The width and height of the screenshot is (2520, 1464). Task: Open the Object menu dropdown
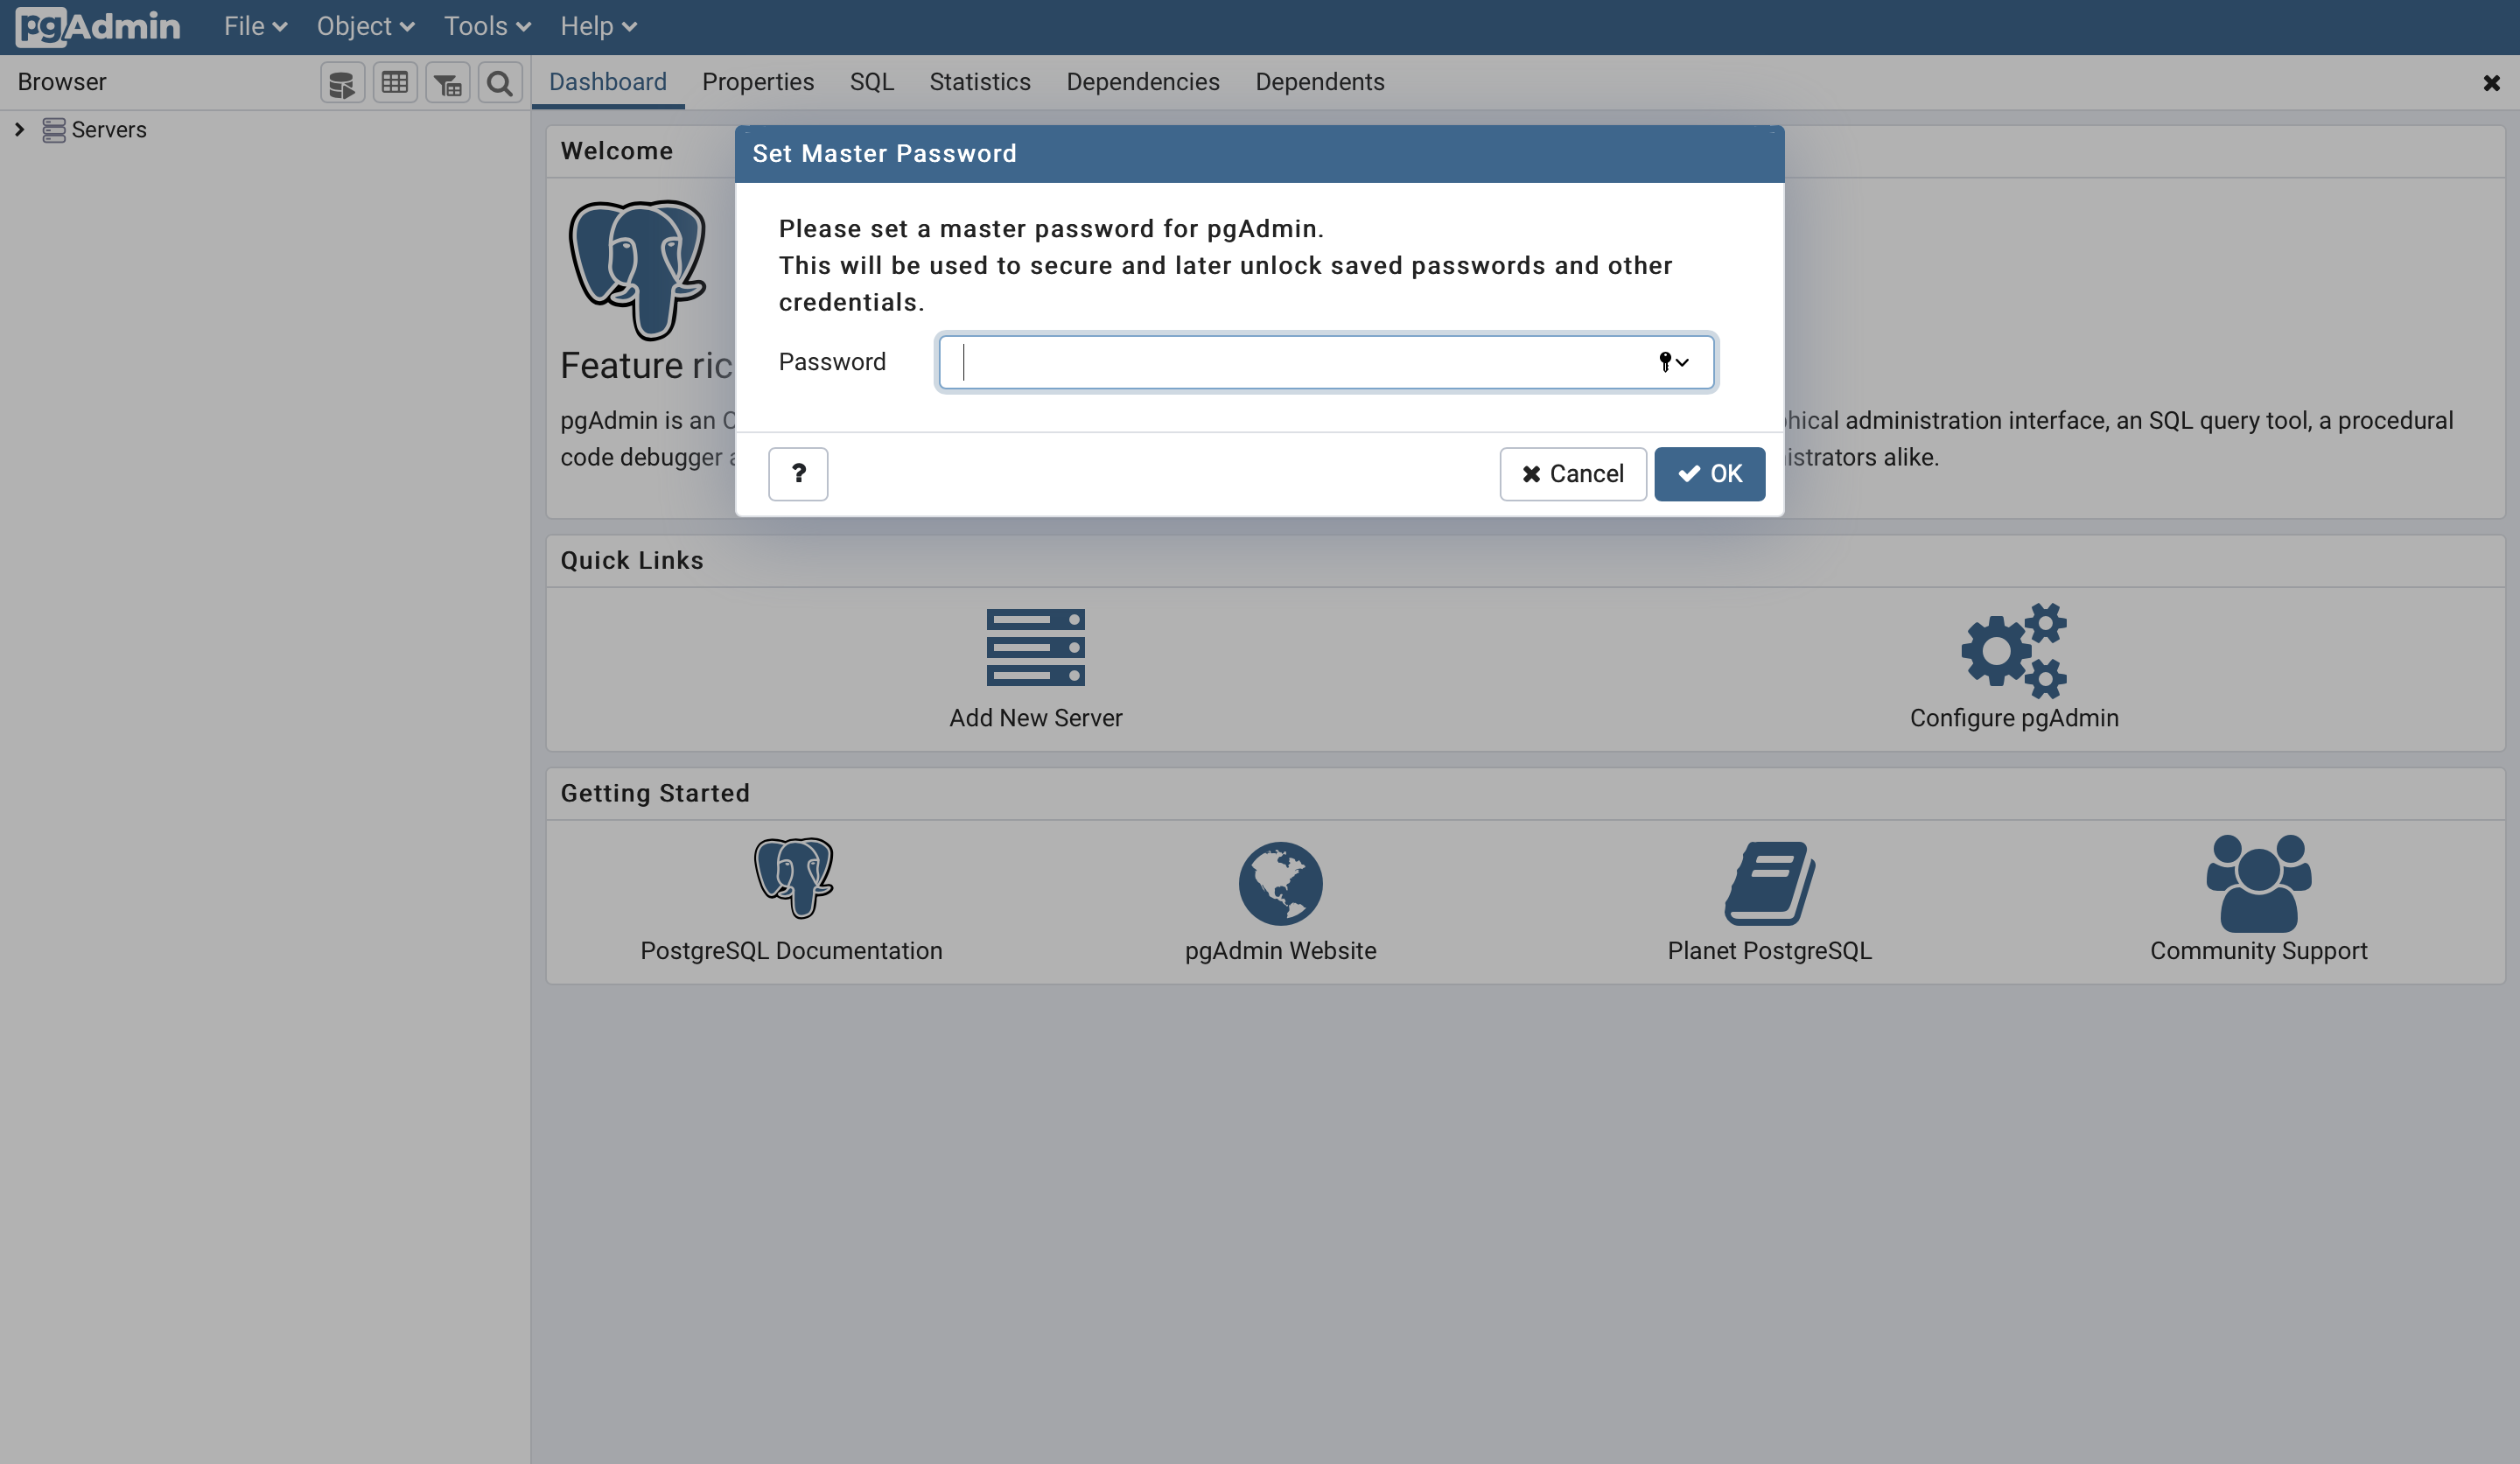coord(364,26)
